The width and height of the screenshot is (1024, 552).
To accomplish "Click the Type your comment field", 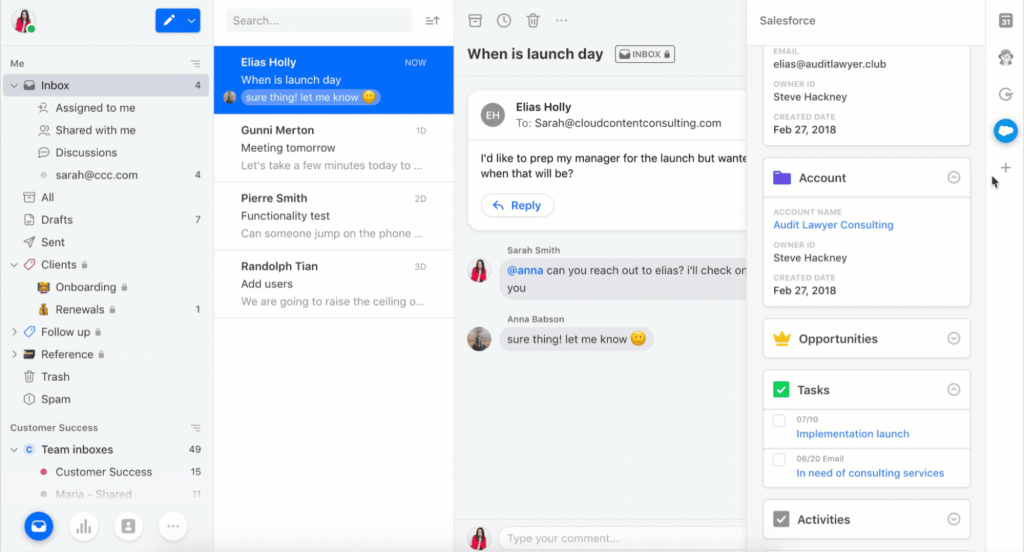I will click(622, 538).
